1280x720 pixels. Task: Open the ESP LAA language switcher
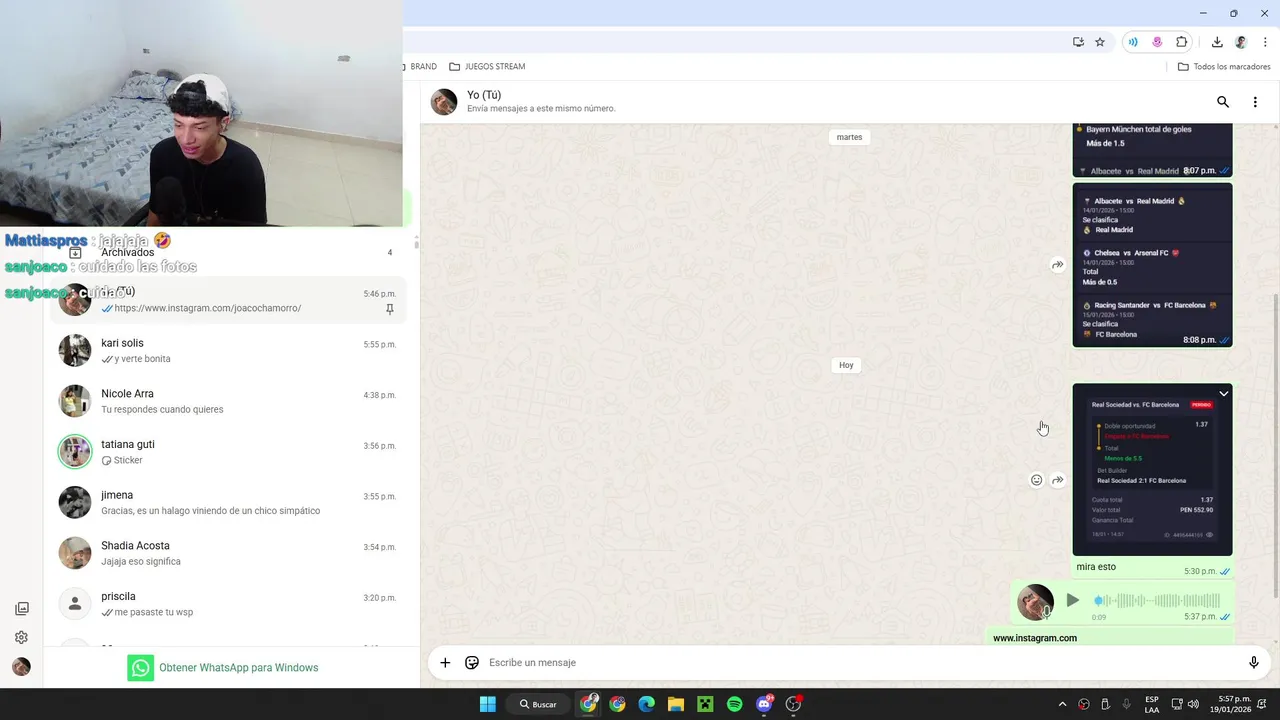tap(1152, 704)
